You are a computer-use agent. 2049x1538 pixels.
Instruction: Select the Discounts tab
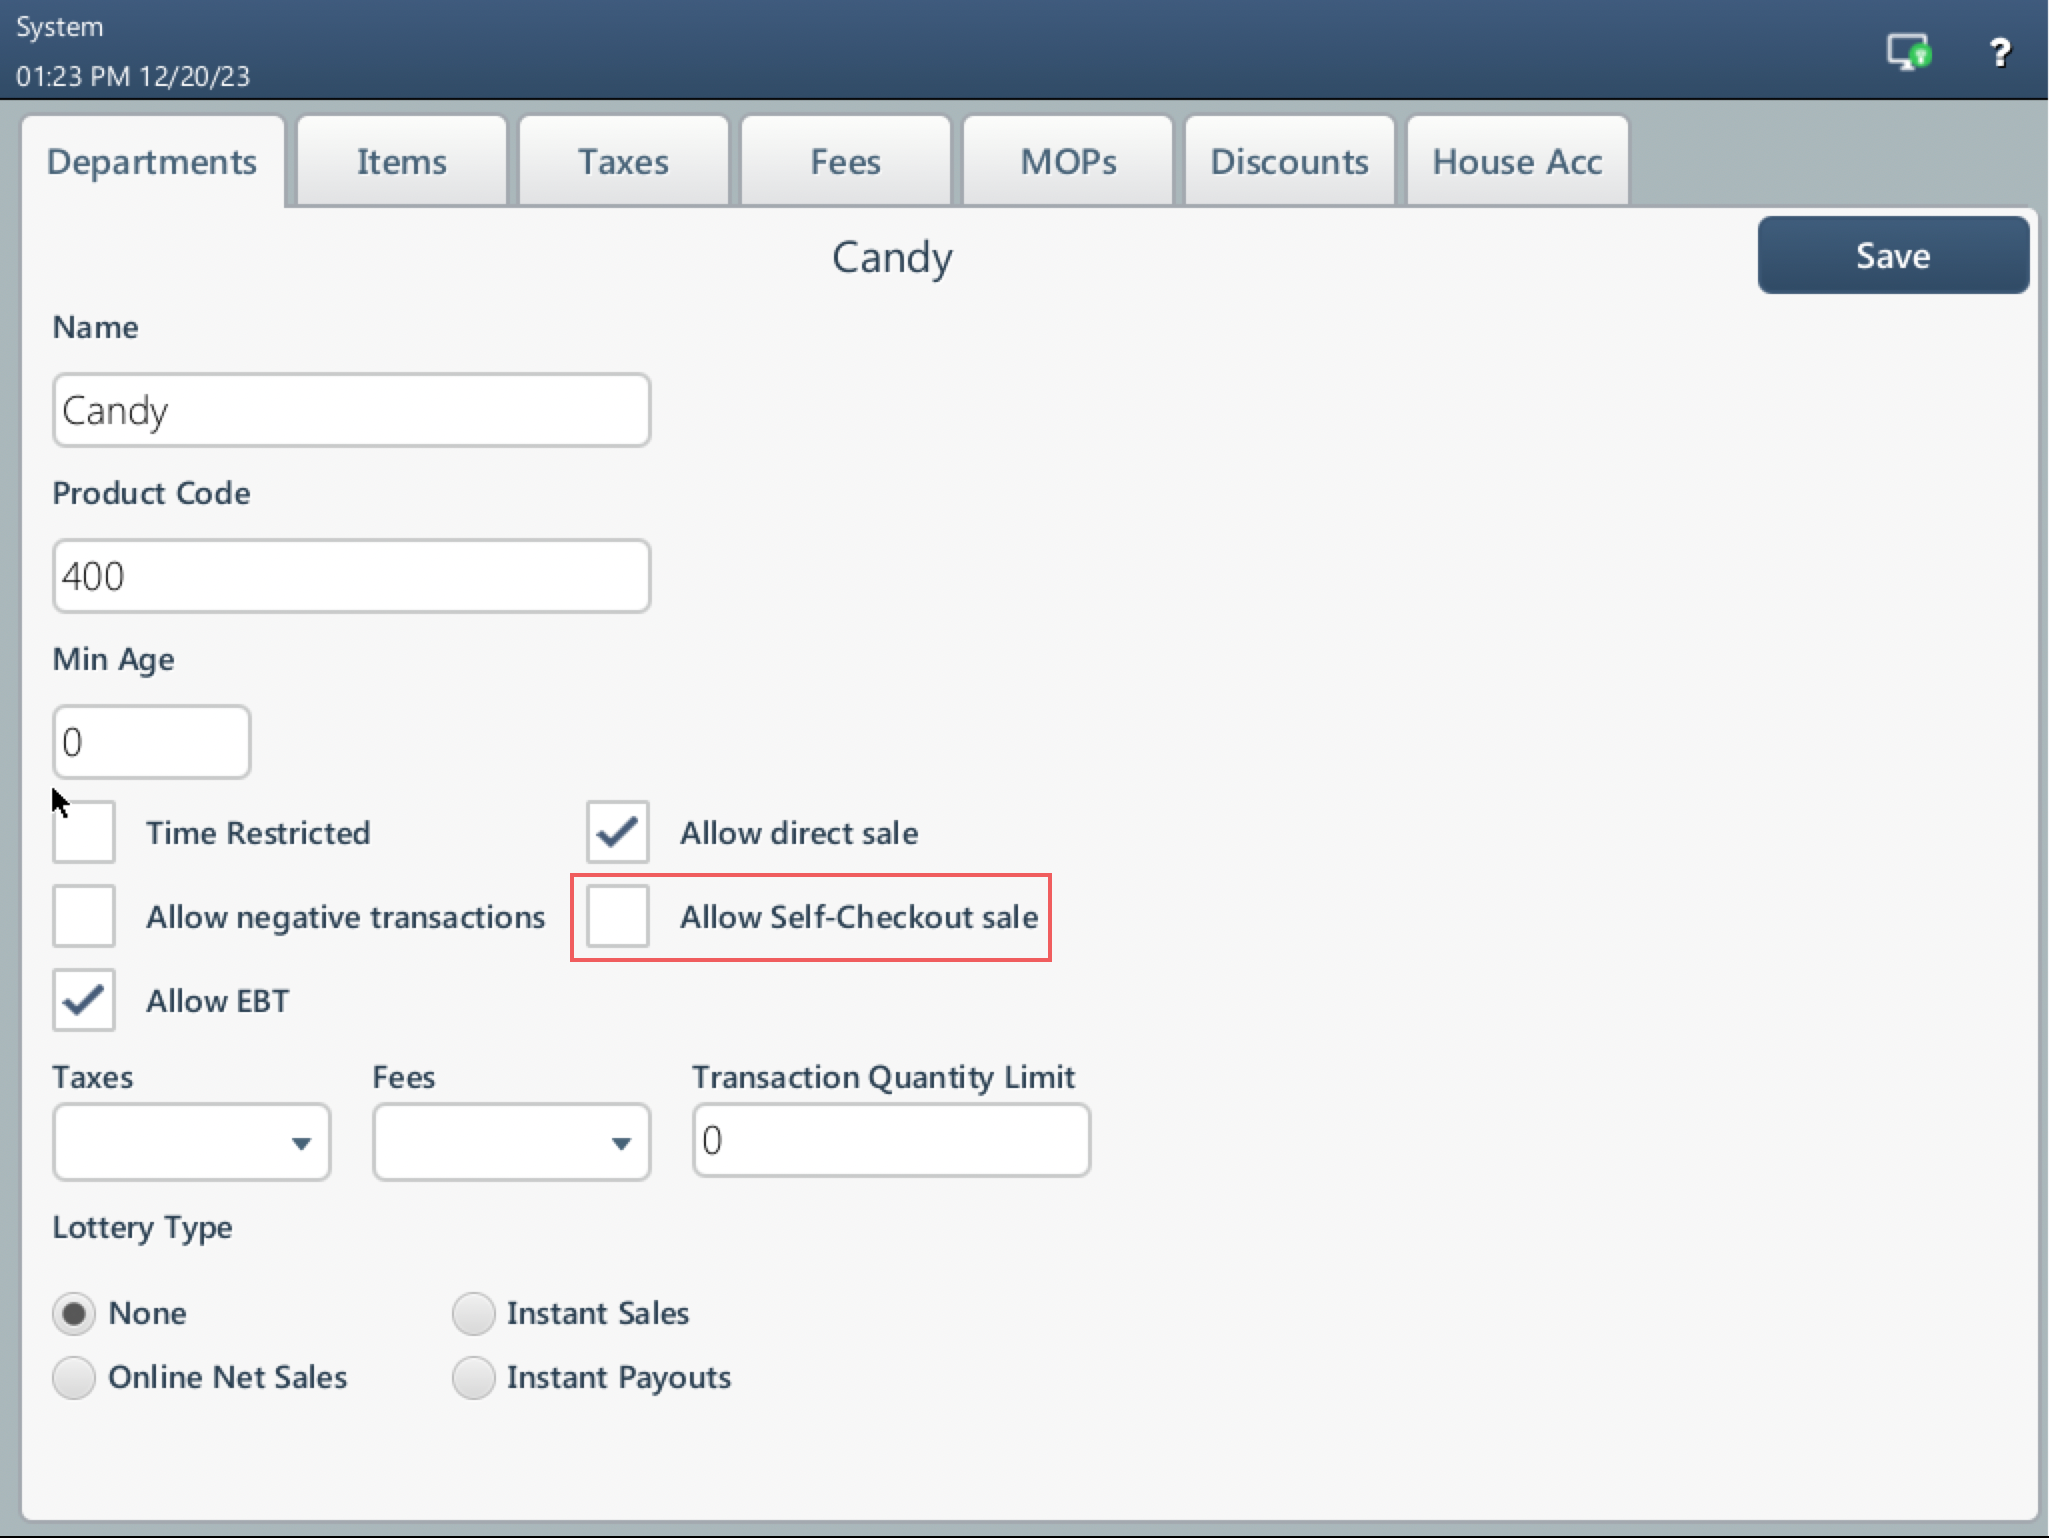tap(1289, 162)
